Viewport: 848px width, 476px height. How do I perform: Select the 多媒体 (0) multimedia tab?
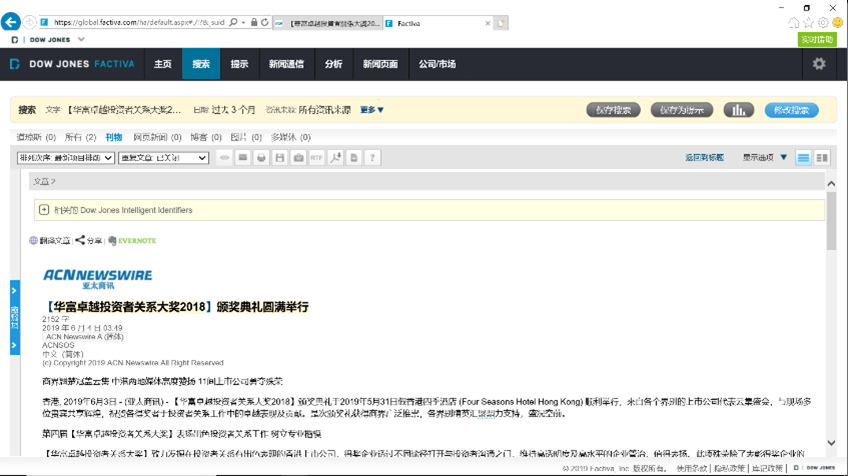point(291,137)
